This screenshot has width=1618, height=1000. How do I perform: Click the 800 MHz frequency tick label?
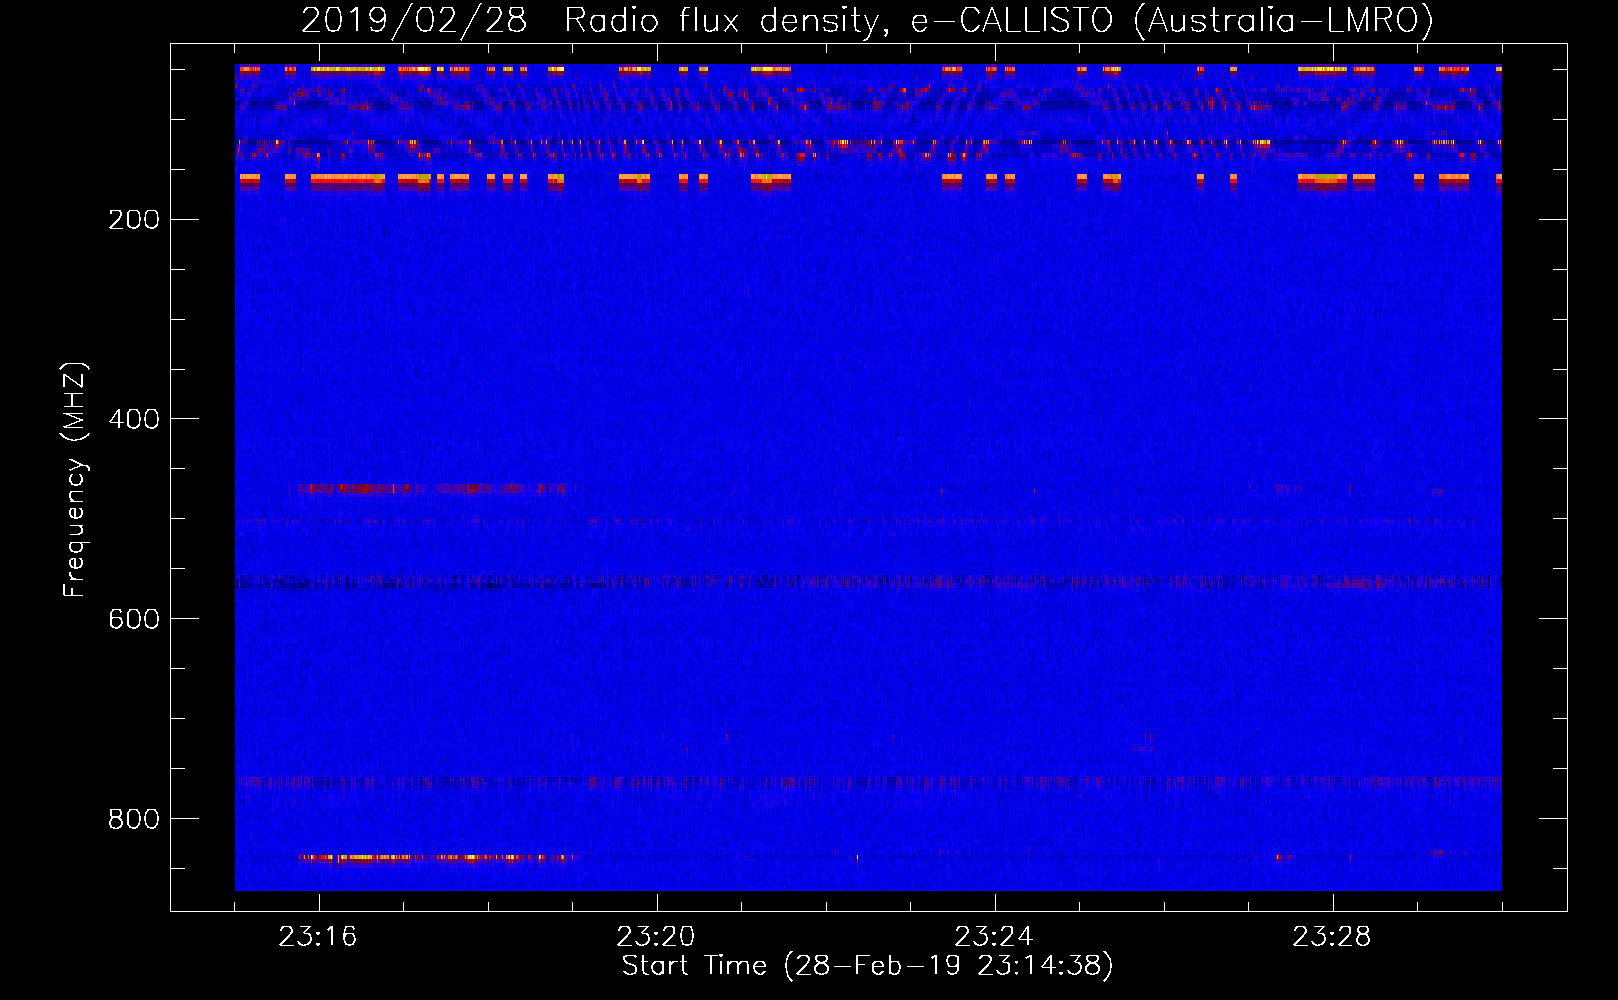[x=134, y=819]
